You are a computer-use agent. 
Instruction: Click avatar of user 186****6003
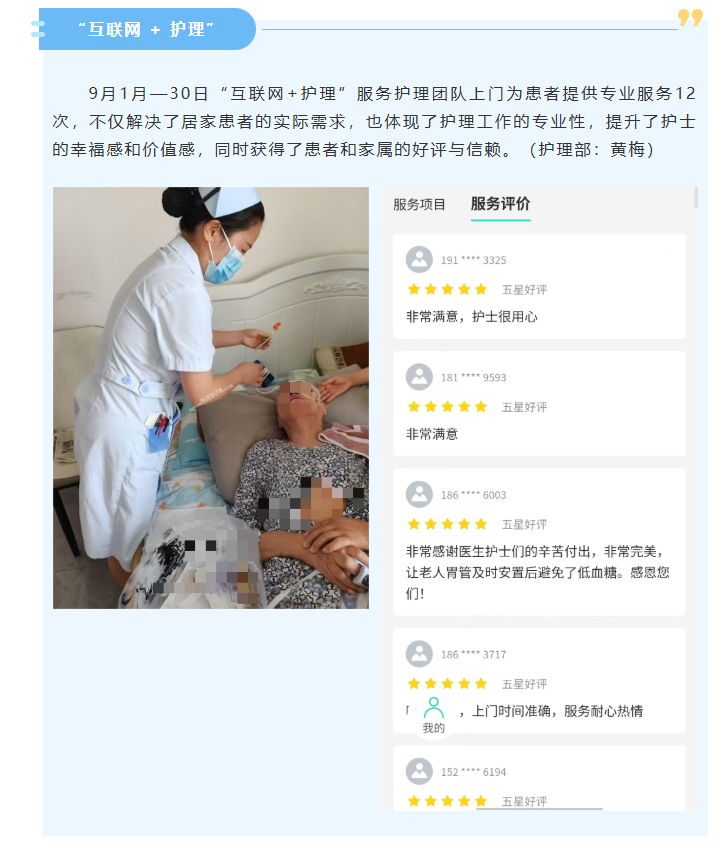[x=419, y=494]
